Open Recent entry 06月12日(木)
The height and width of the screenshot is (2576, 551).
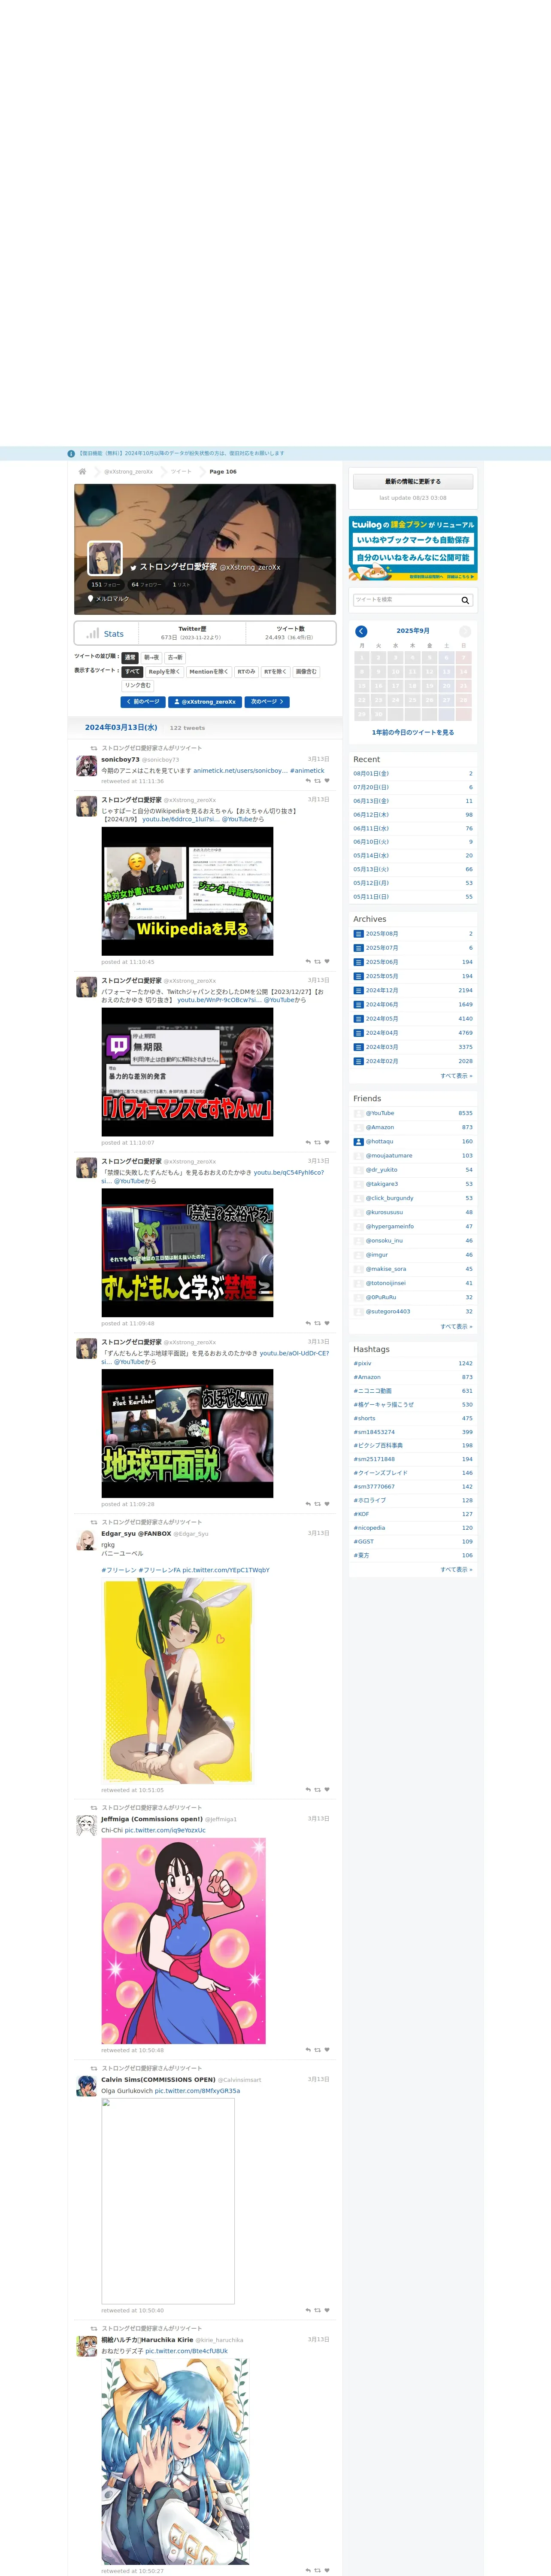(371, 814)
